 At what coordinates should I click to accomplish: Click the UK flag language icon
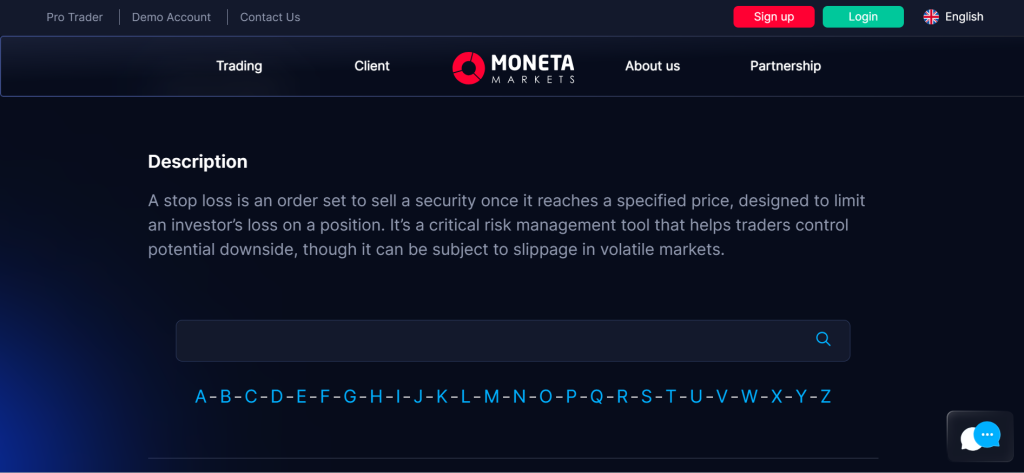tap(931, 17)
